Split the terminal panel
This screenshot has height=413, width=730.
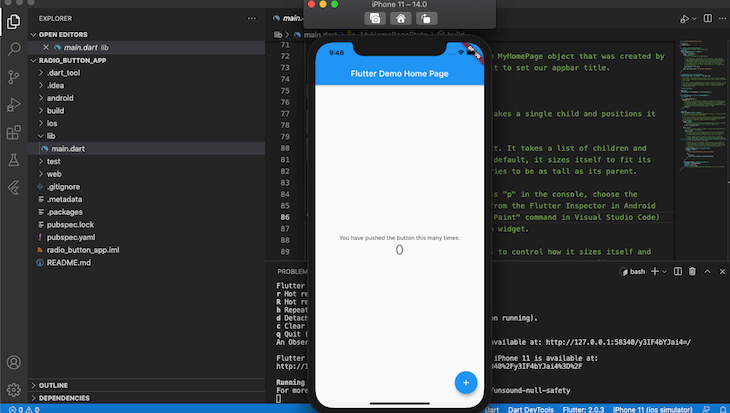[x=678, y=271]
